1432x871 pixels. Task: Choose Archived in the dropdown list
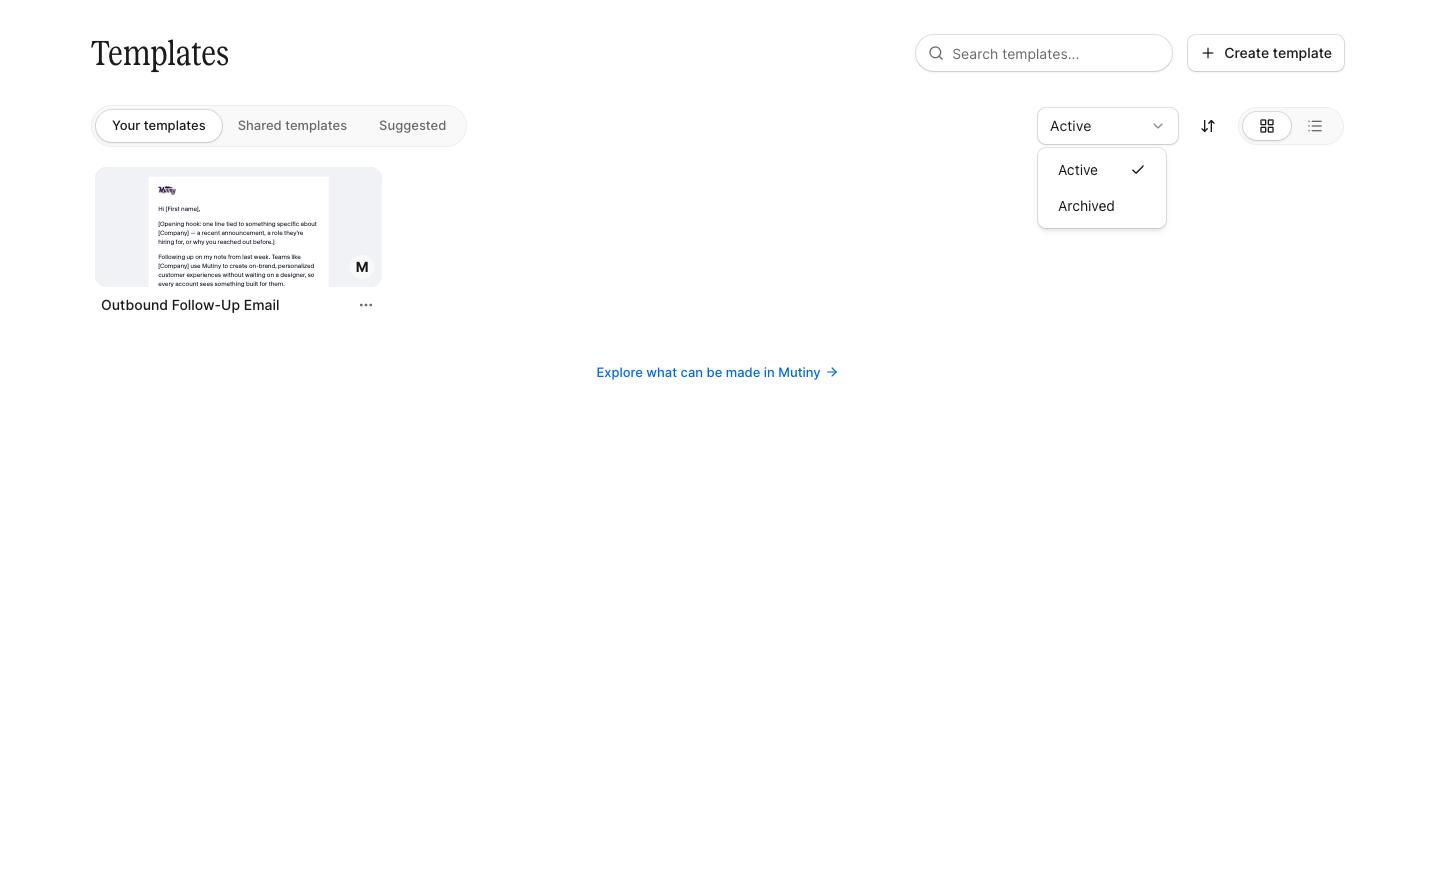(x=1102, y=206)
